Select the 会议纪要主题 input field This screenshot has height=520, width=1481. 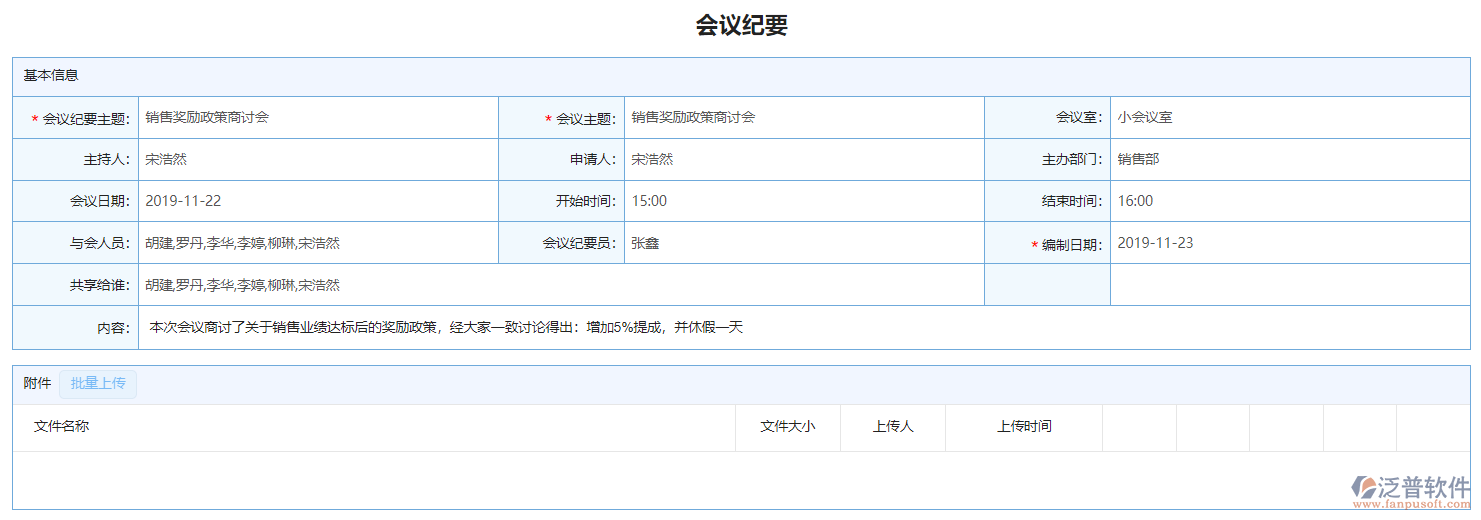[317, 118]
